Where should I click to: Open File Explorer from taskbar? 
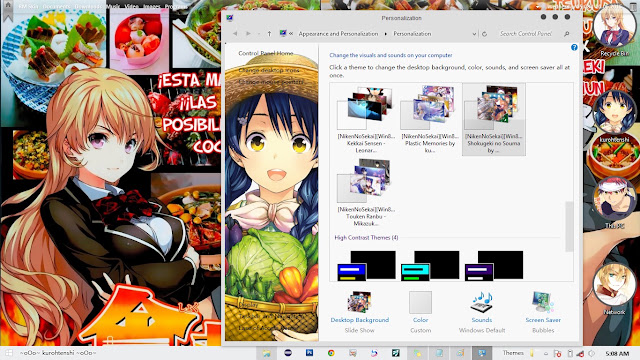pyautogui.click(x=266, y=353)
